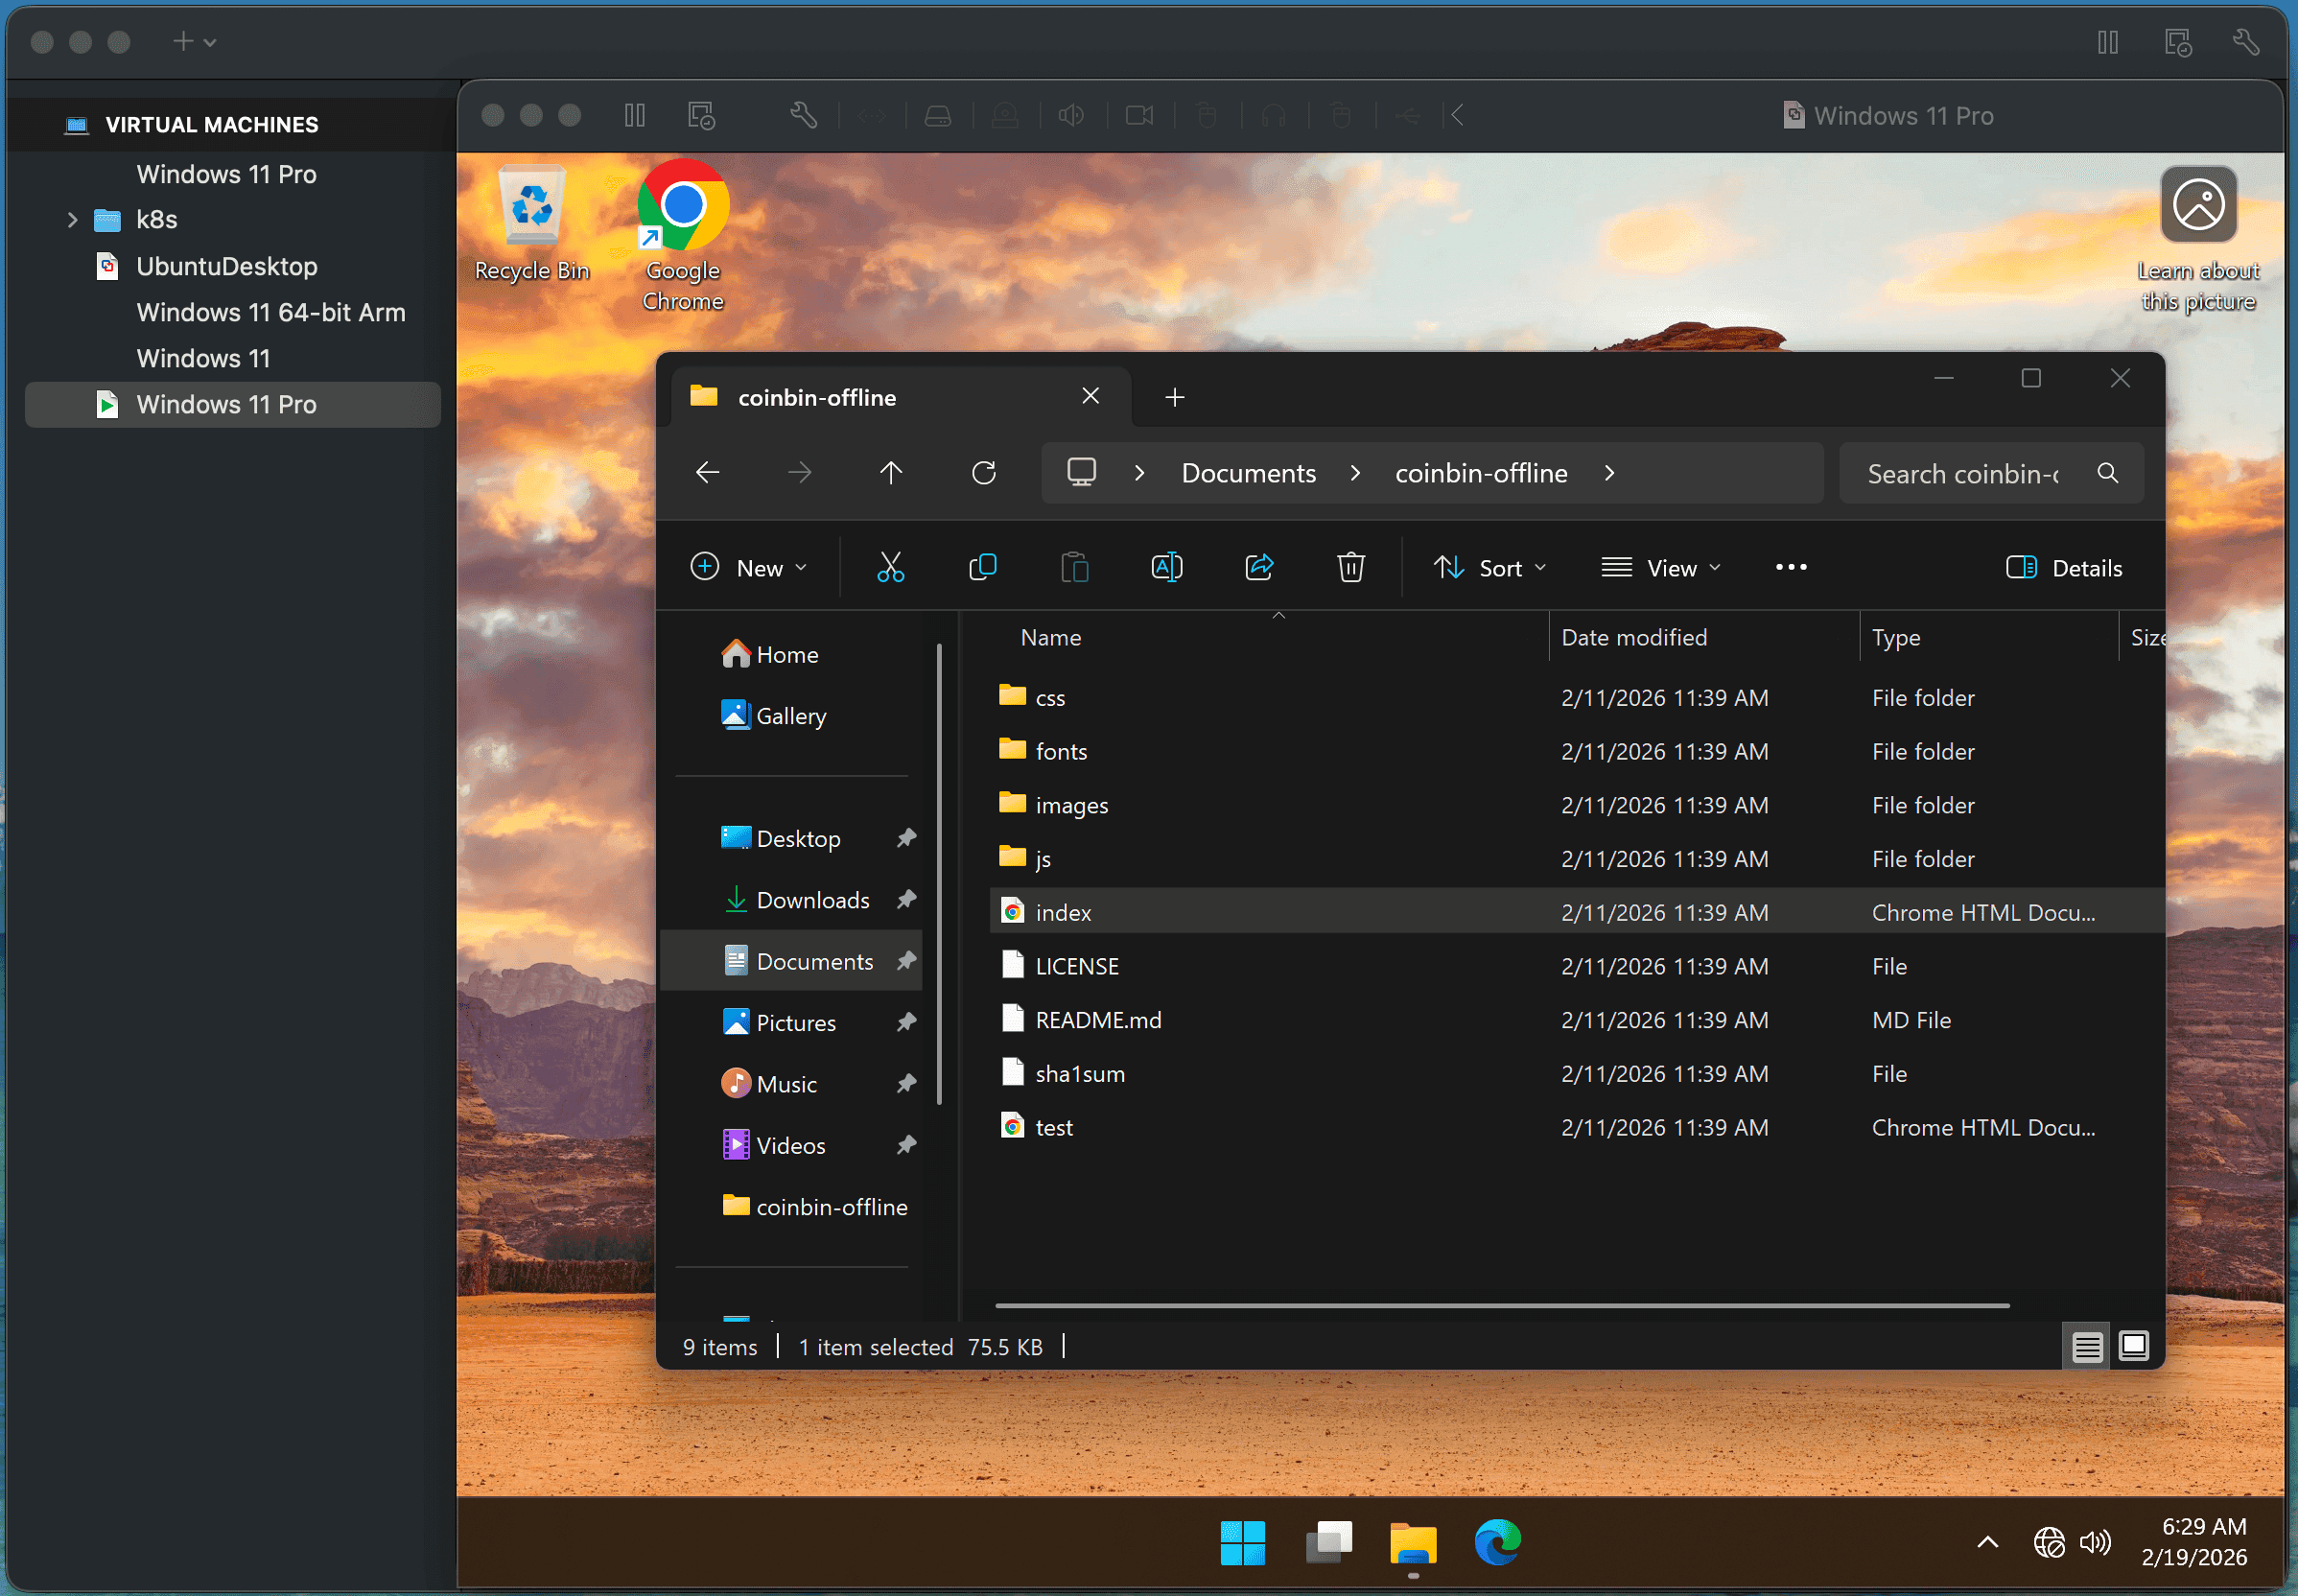Screen dimensions: 2298x1596
Task: Click the Delete trash icon
Action: point(1350,568)
